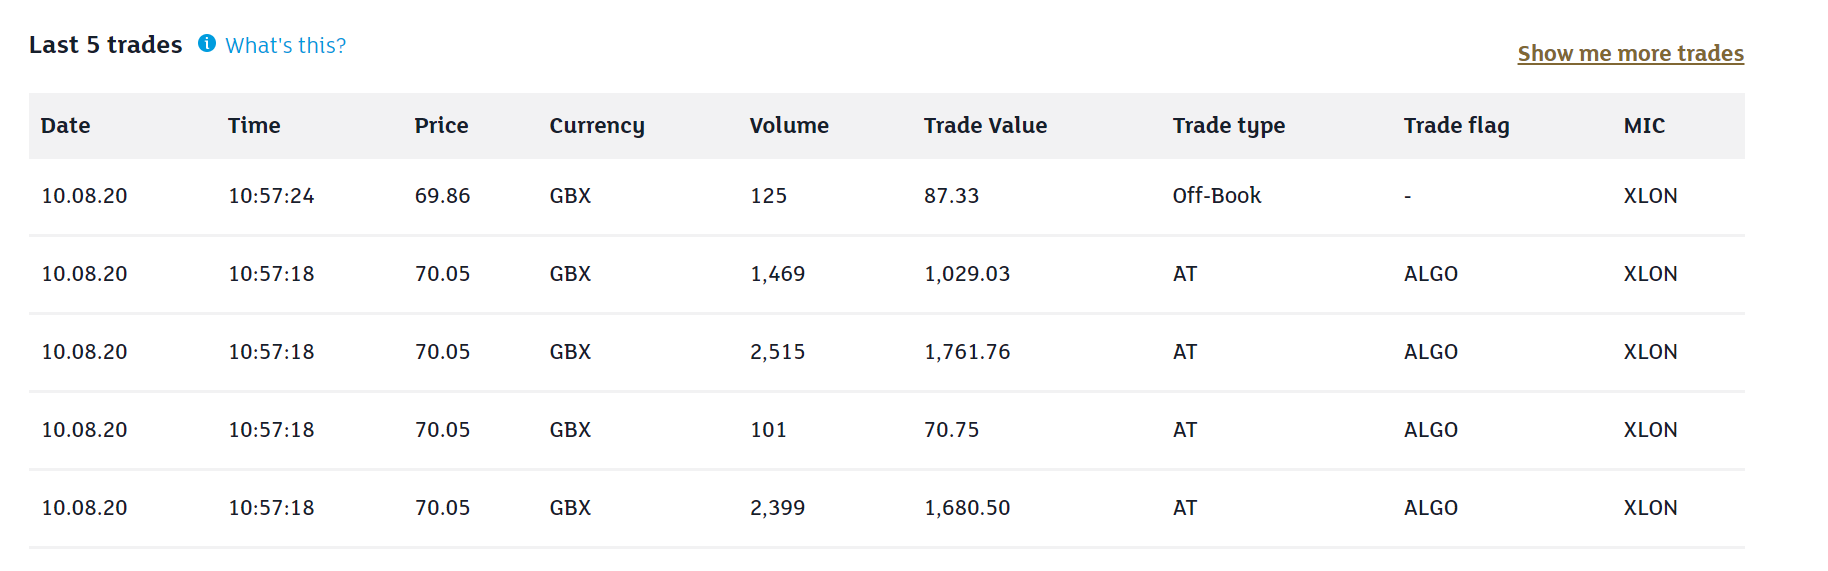Select the Time column header
The height and width of the screenshot is (571, 1828).
click(254, 126)
